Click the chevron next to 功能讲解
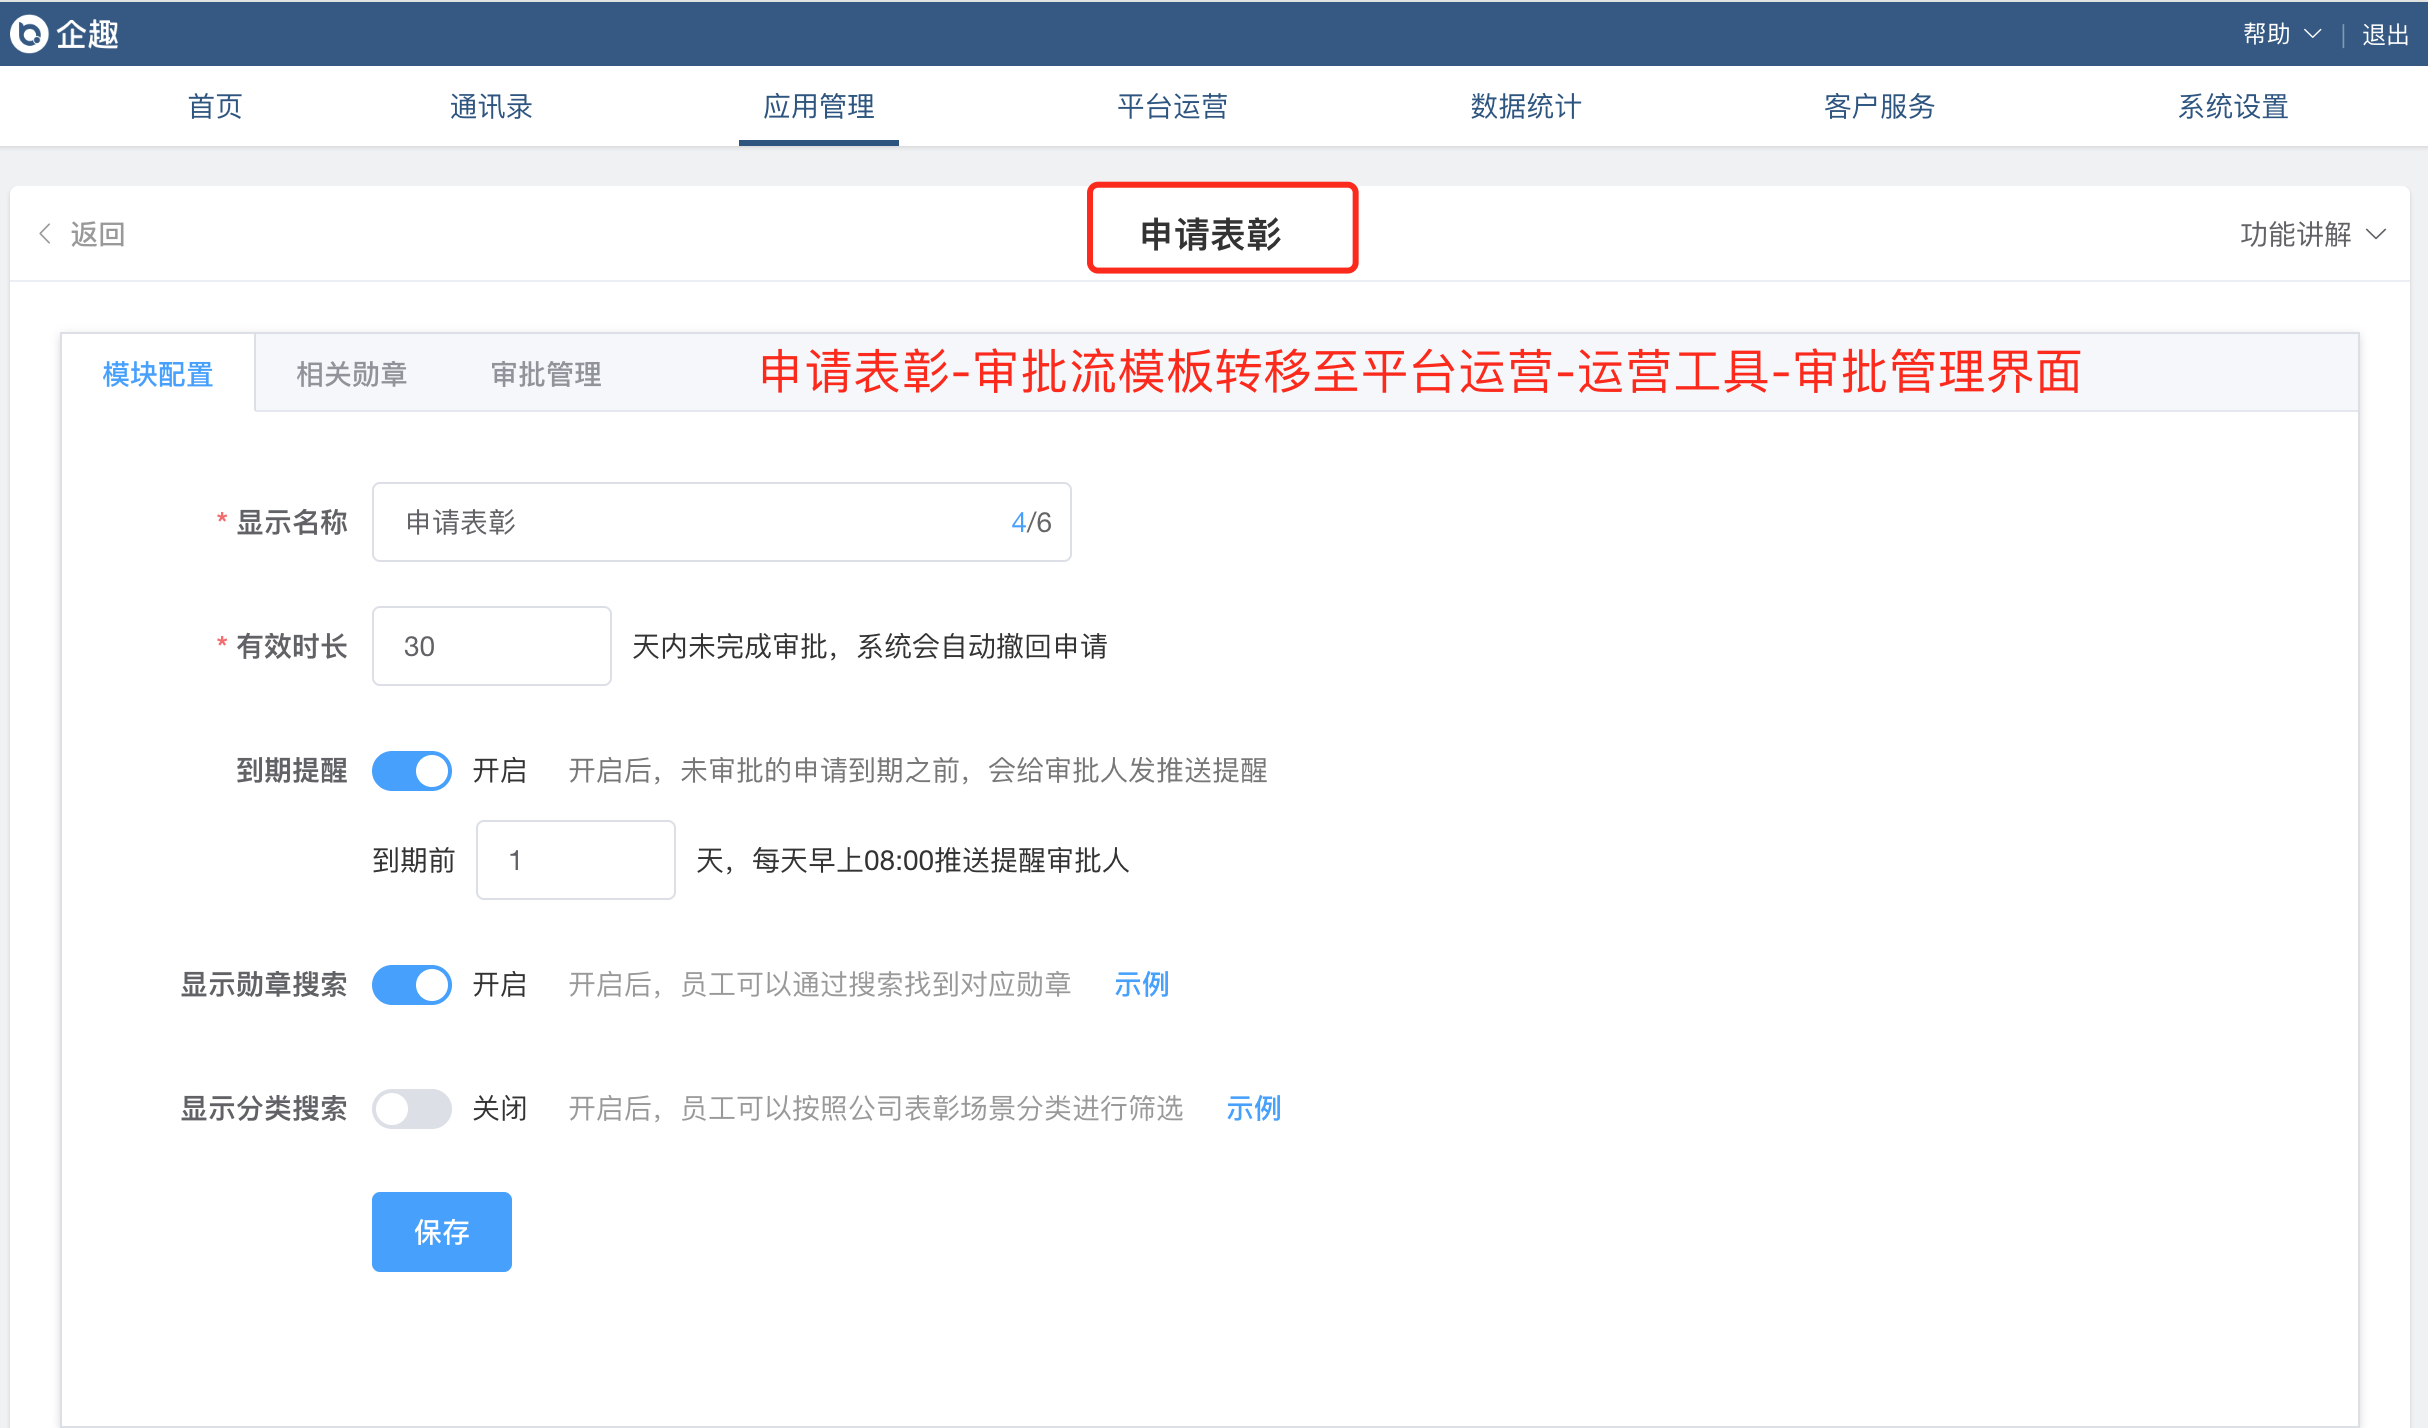 coord(2376,234)
